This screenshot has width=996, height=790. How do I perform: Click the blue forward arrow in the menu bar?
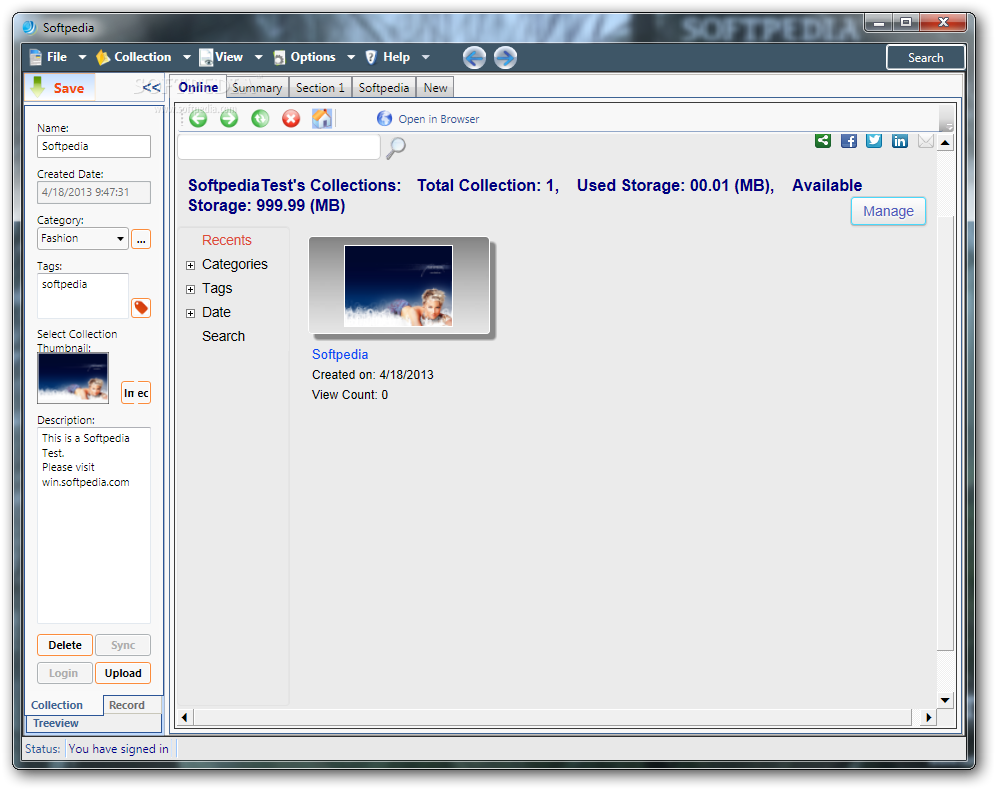505,58
